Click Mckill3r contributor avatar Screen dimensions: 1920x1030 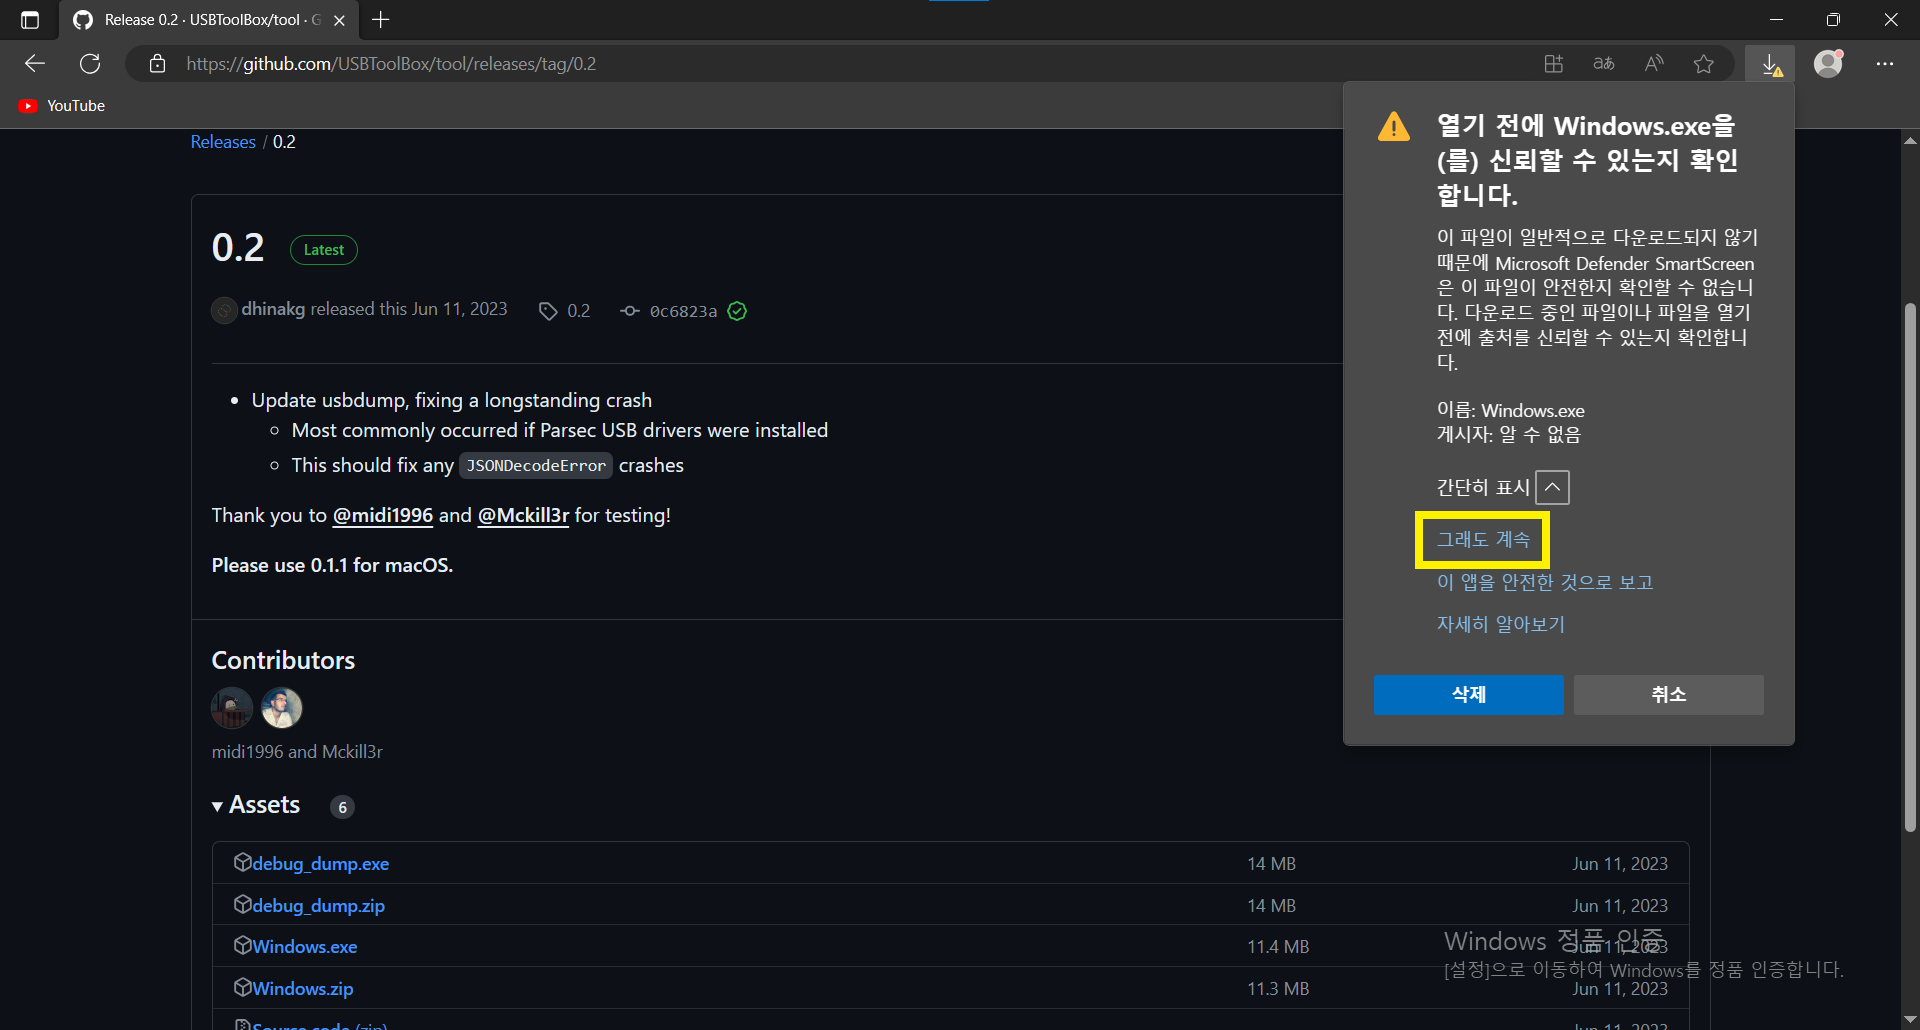(x=282, y=708)
